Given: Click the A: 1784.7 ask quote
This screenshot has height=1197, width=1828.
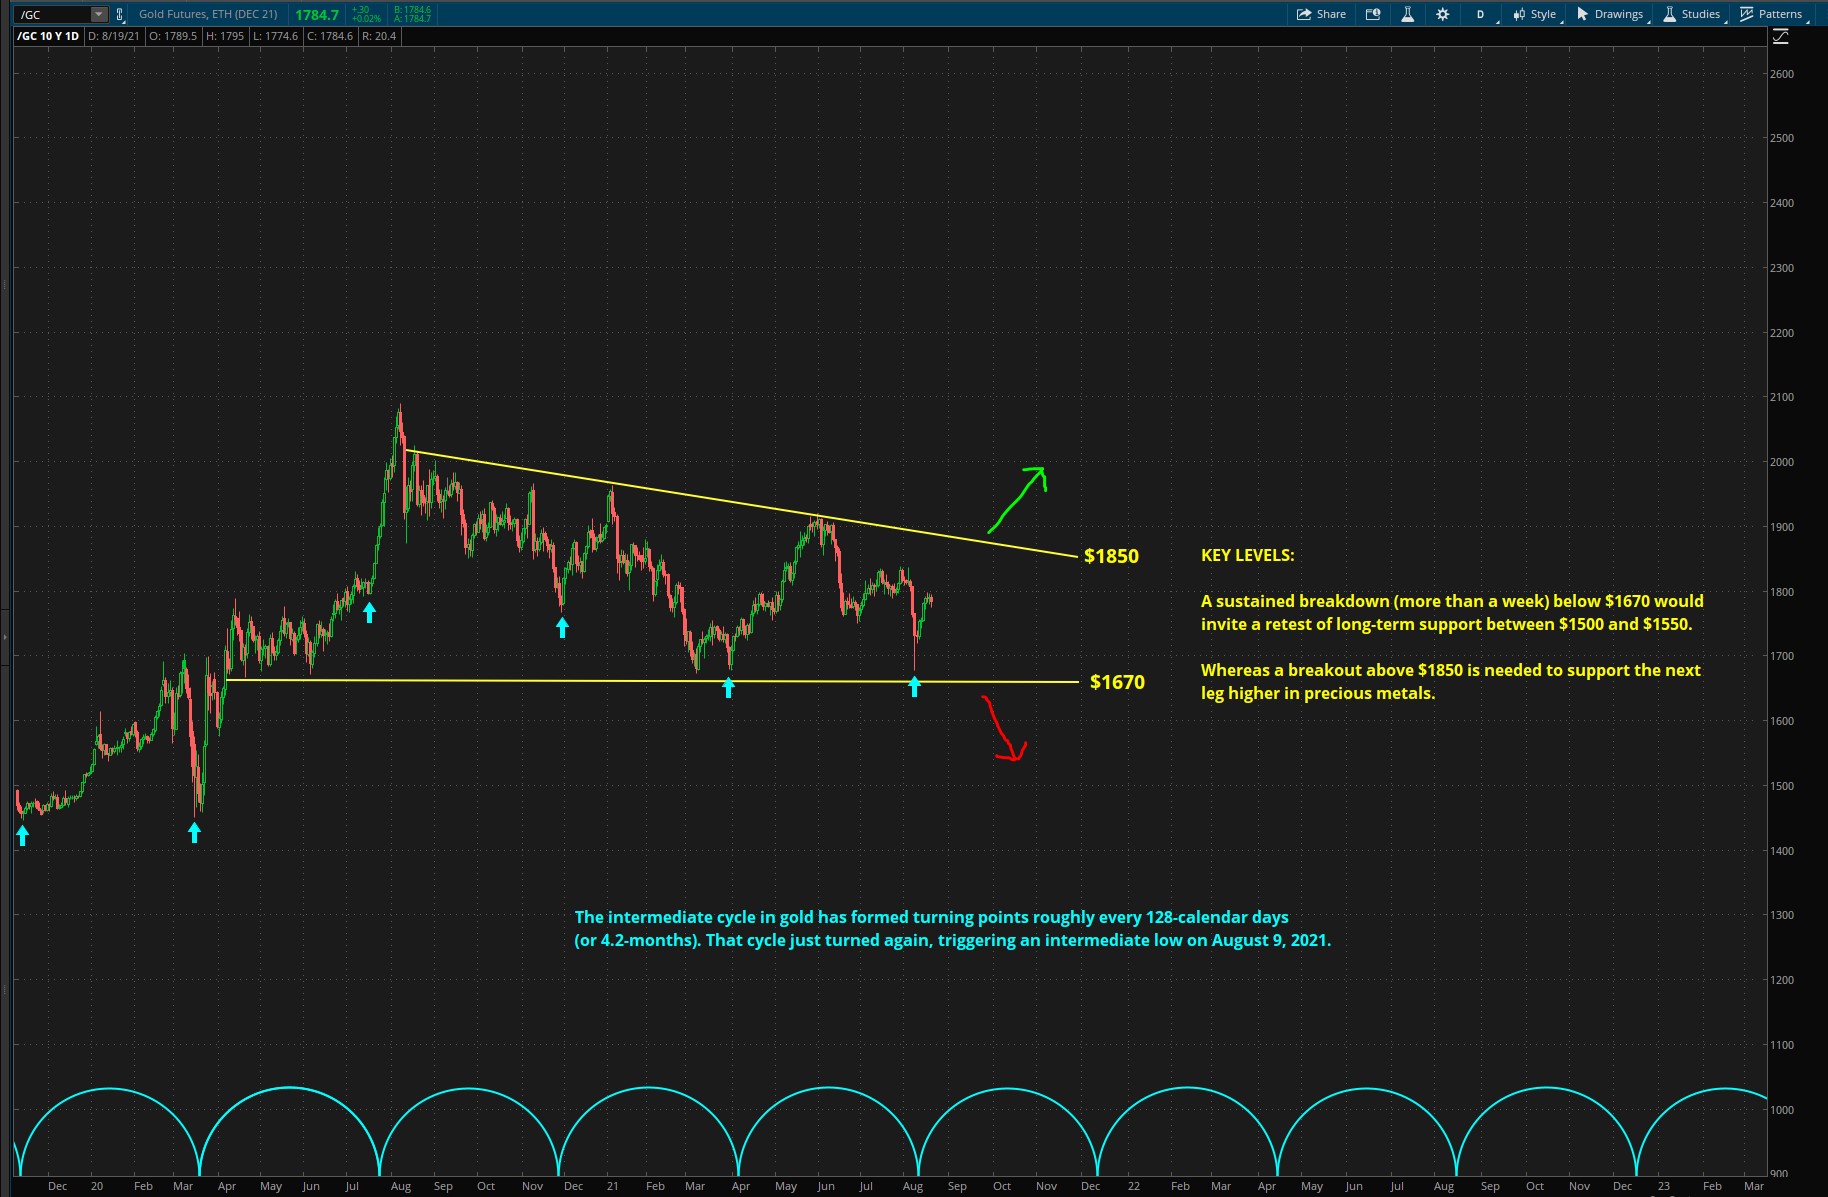Looking at the screenshot, I should pos(412,19).
